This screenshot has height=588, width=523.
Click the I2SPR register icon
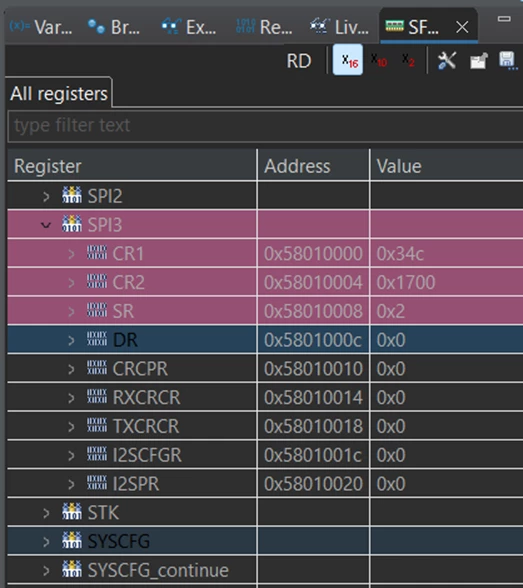(x=97, y=483)
